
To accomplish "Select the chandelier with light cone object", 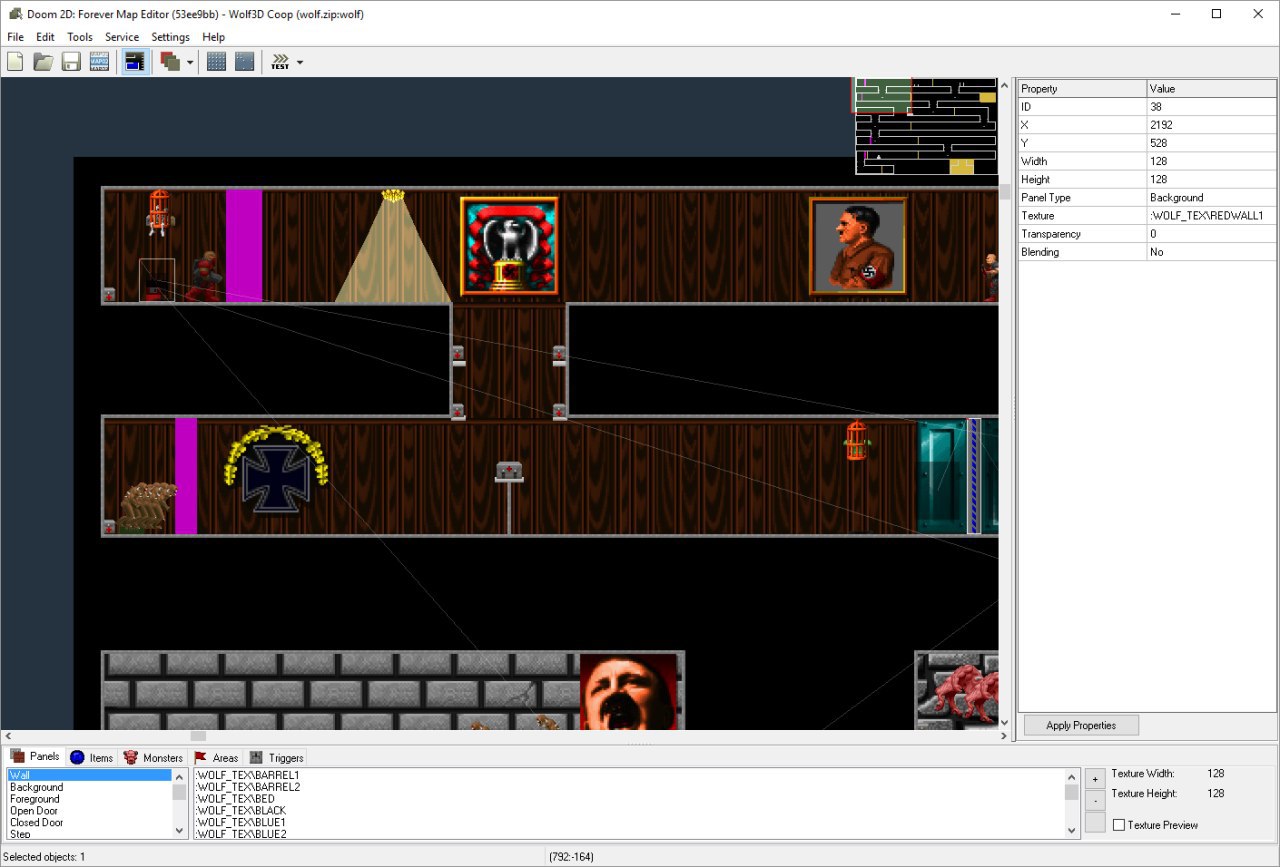I will pos(392,245).
